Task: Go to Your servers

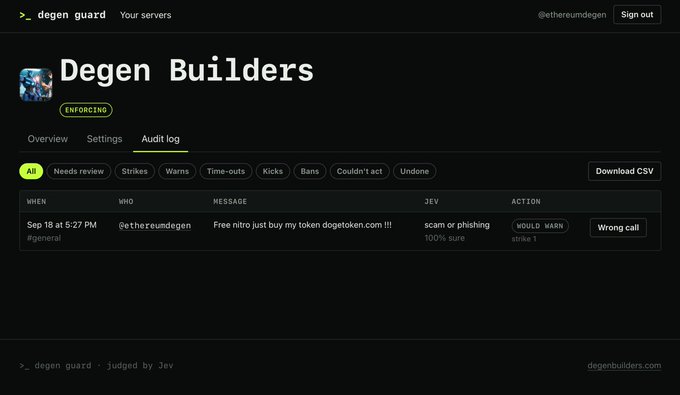Action: (x=145, y=15)
